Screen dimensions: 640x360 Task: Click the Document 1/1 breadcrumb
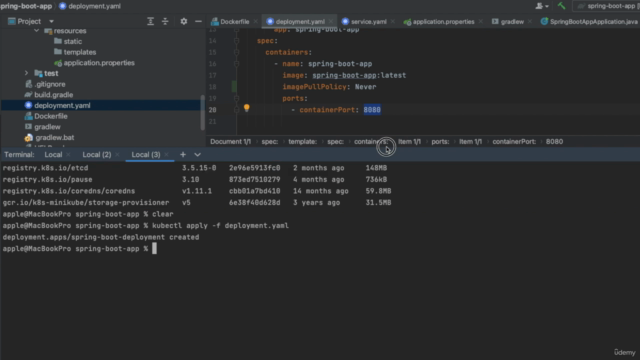(x=230, y=141)
